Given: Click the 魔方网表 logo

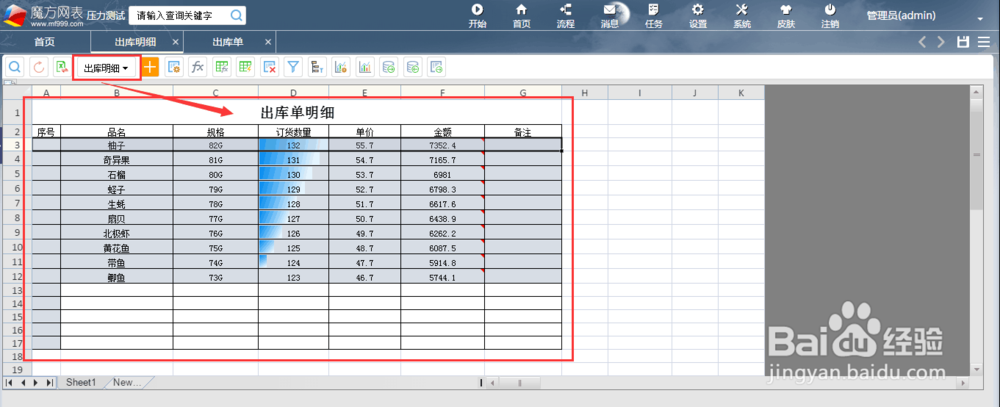Looking at the screenshot, I should click(x=43, y=15).
